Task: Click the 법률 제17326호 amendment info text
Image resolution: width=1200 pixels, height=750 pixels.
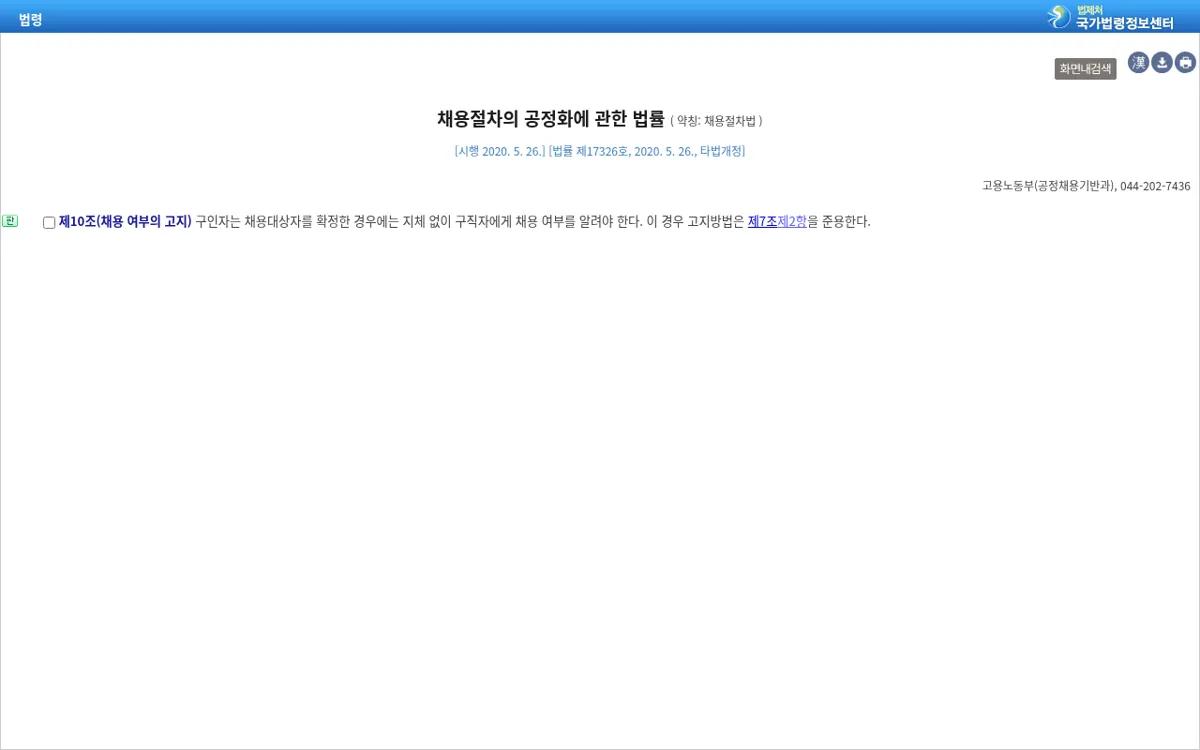Action: 647,151
